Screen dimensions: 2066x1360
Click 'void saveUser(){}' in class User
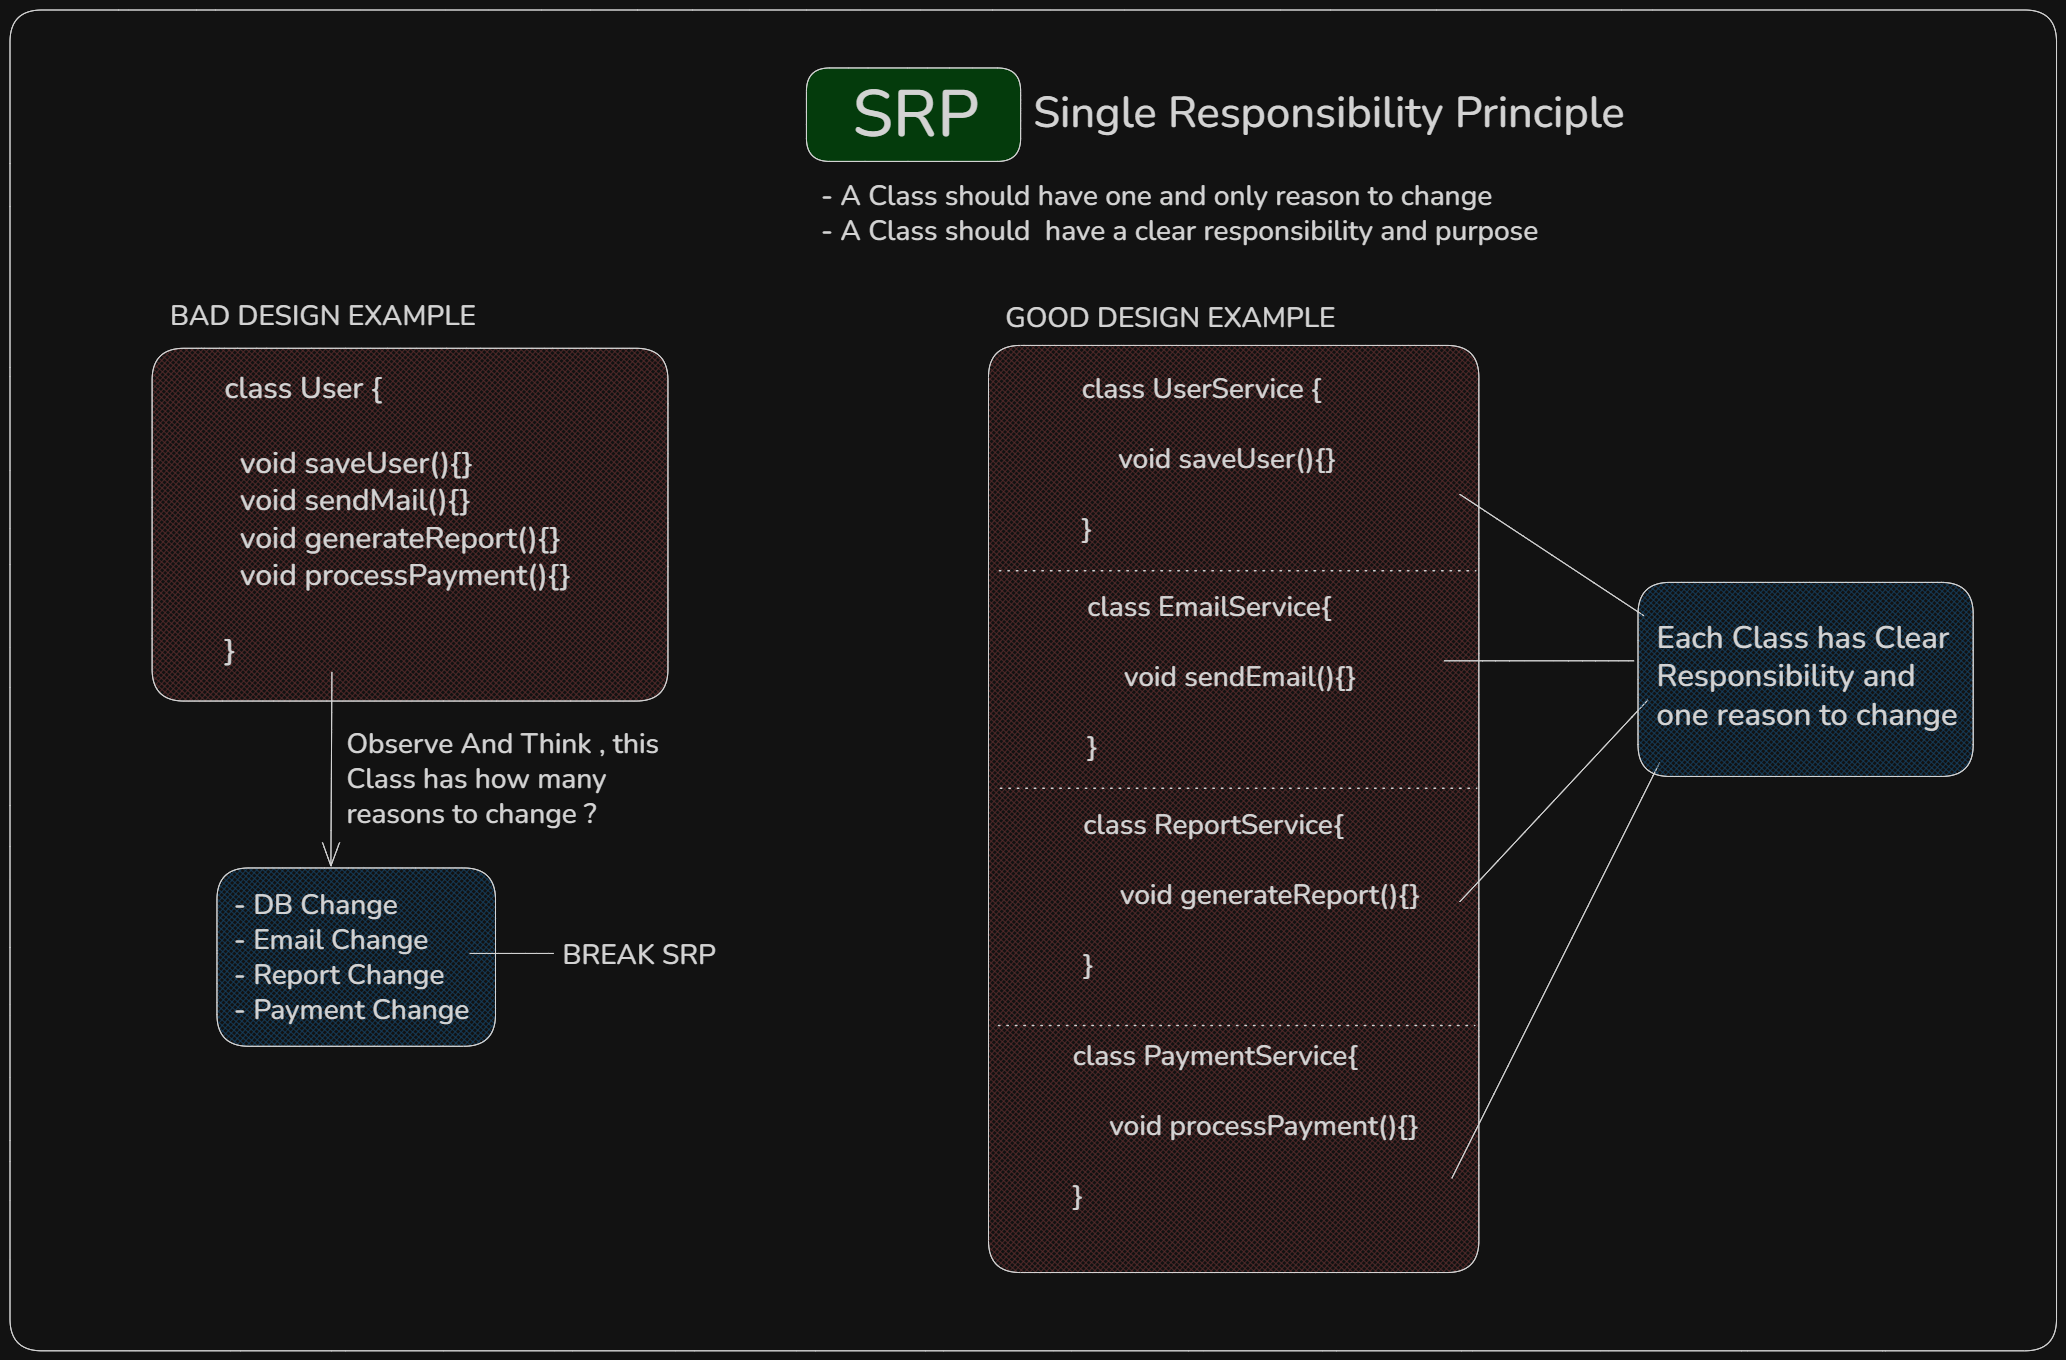[356, 463]
